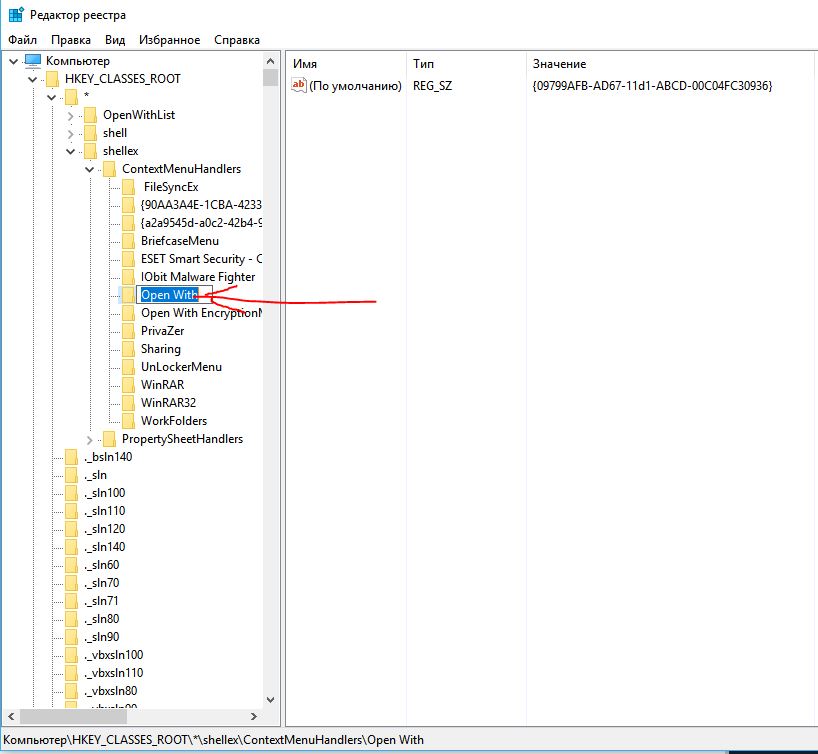Open the Вид menu
Image resolution: width=818 pixels, height=754 pixels.
pos(115,40)
